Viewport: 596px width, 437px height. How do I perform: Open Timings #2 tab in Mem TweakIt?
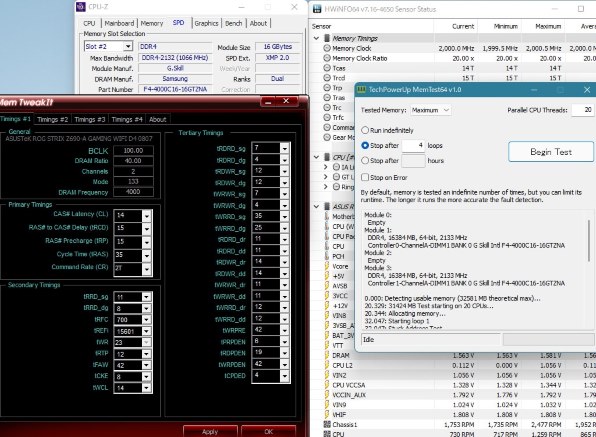(52, 119)
